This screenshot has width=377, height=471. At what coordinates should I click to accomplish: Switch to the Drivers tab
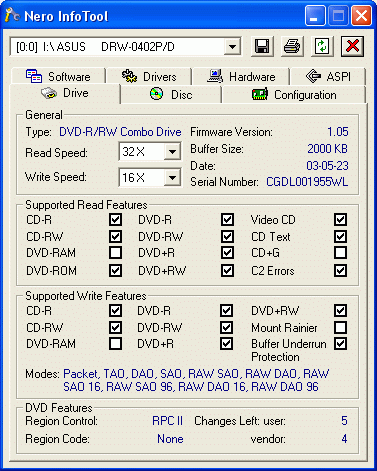point(149,76)
